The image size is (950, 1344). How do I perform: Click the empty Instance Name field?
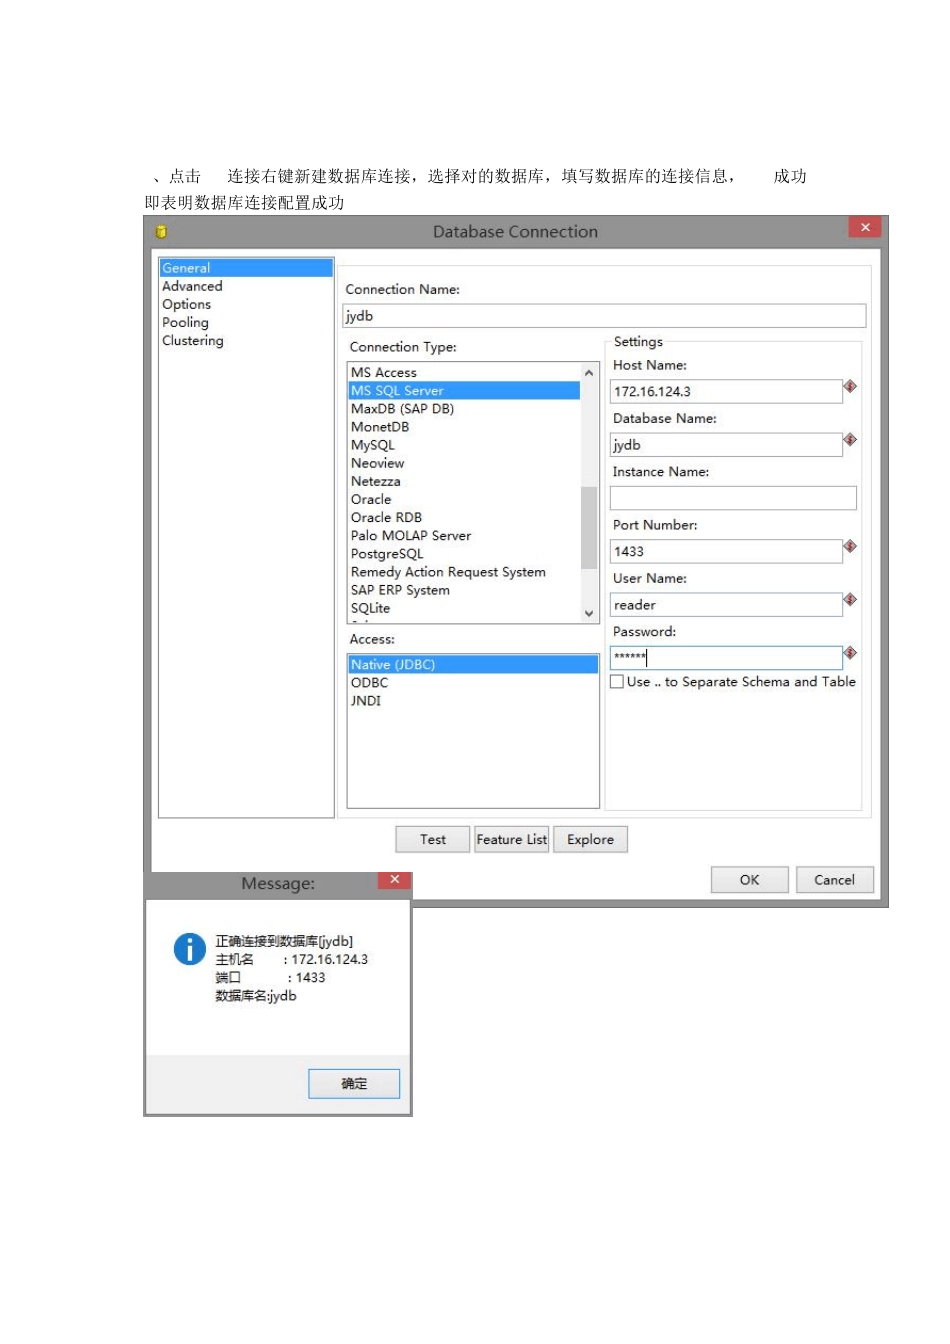pos(733,498)
